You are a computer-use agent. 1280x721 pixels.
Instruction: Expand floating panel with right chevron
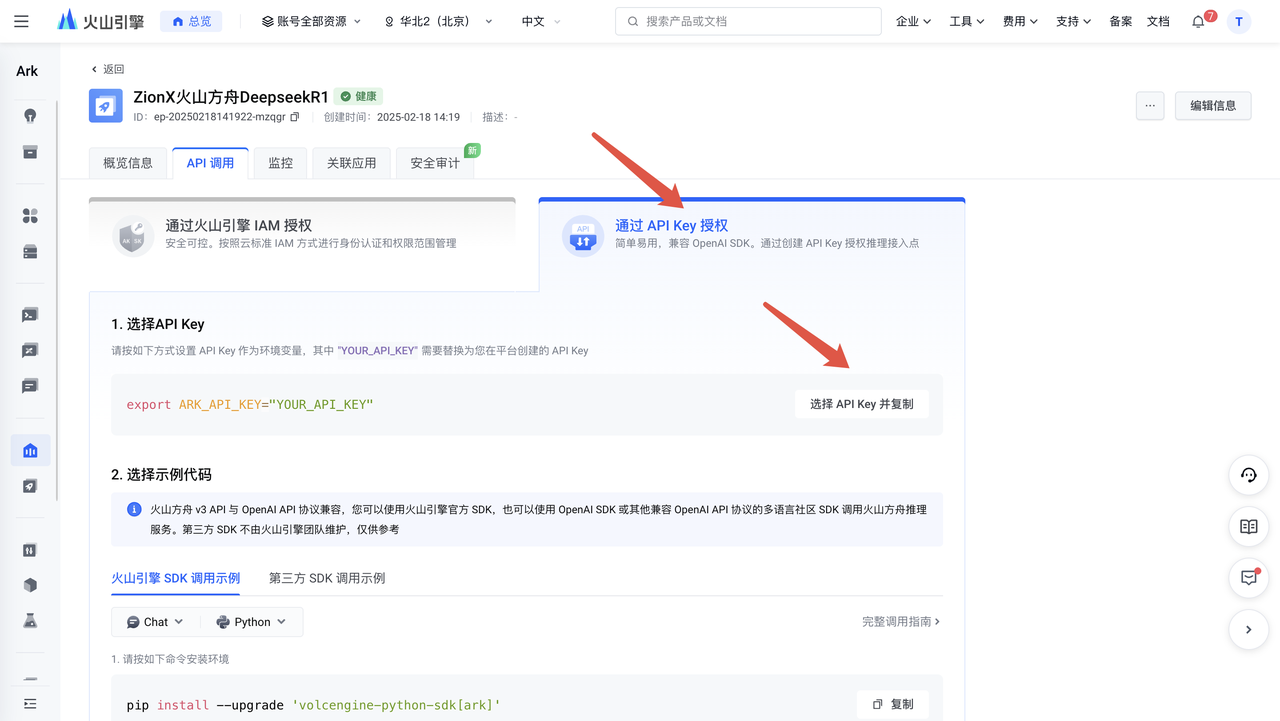(x=1248, y=630)
